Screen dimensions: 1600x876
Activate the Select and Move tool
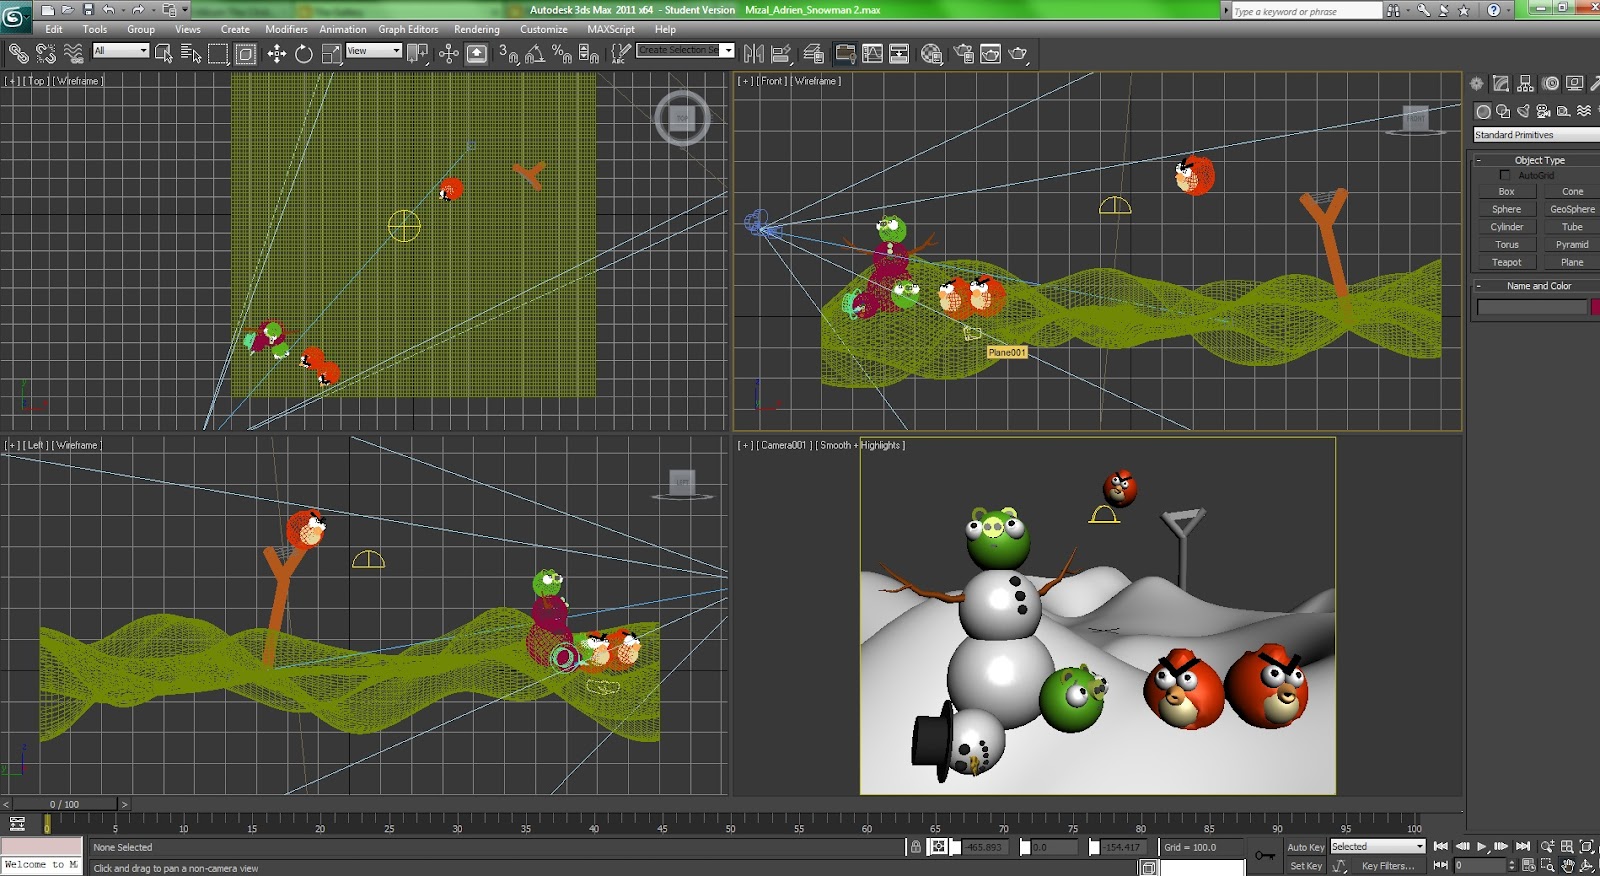pyautogui.click(x=277, y=53)
